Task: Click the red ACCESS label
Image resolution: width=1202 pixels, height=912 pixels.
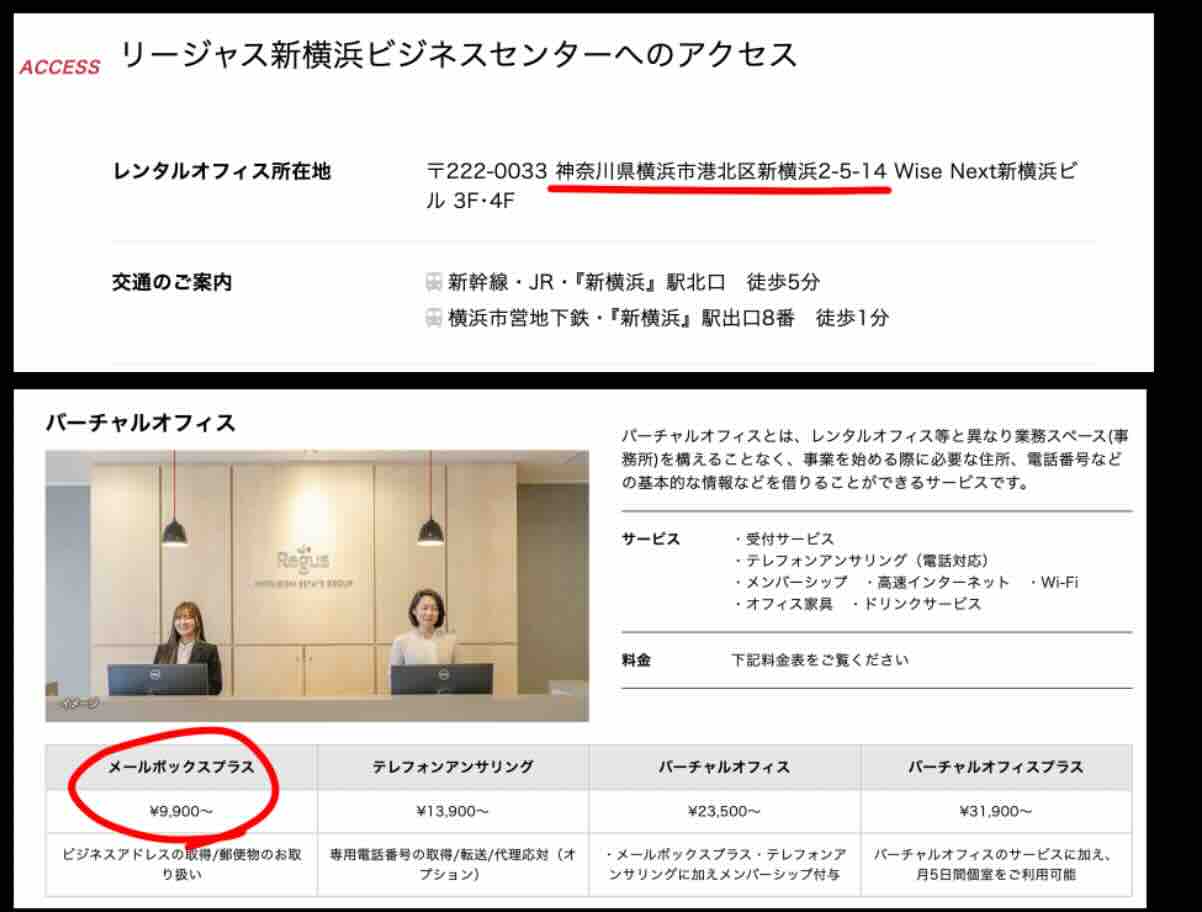Action: point(60,68)
